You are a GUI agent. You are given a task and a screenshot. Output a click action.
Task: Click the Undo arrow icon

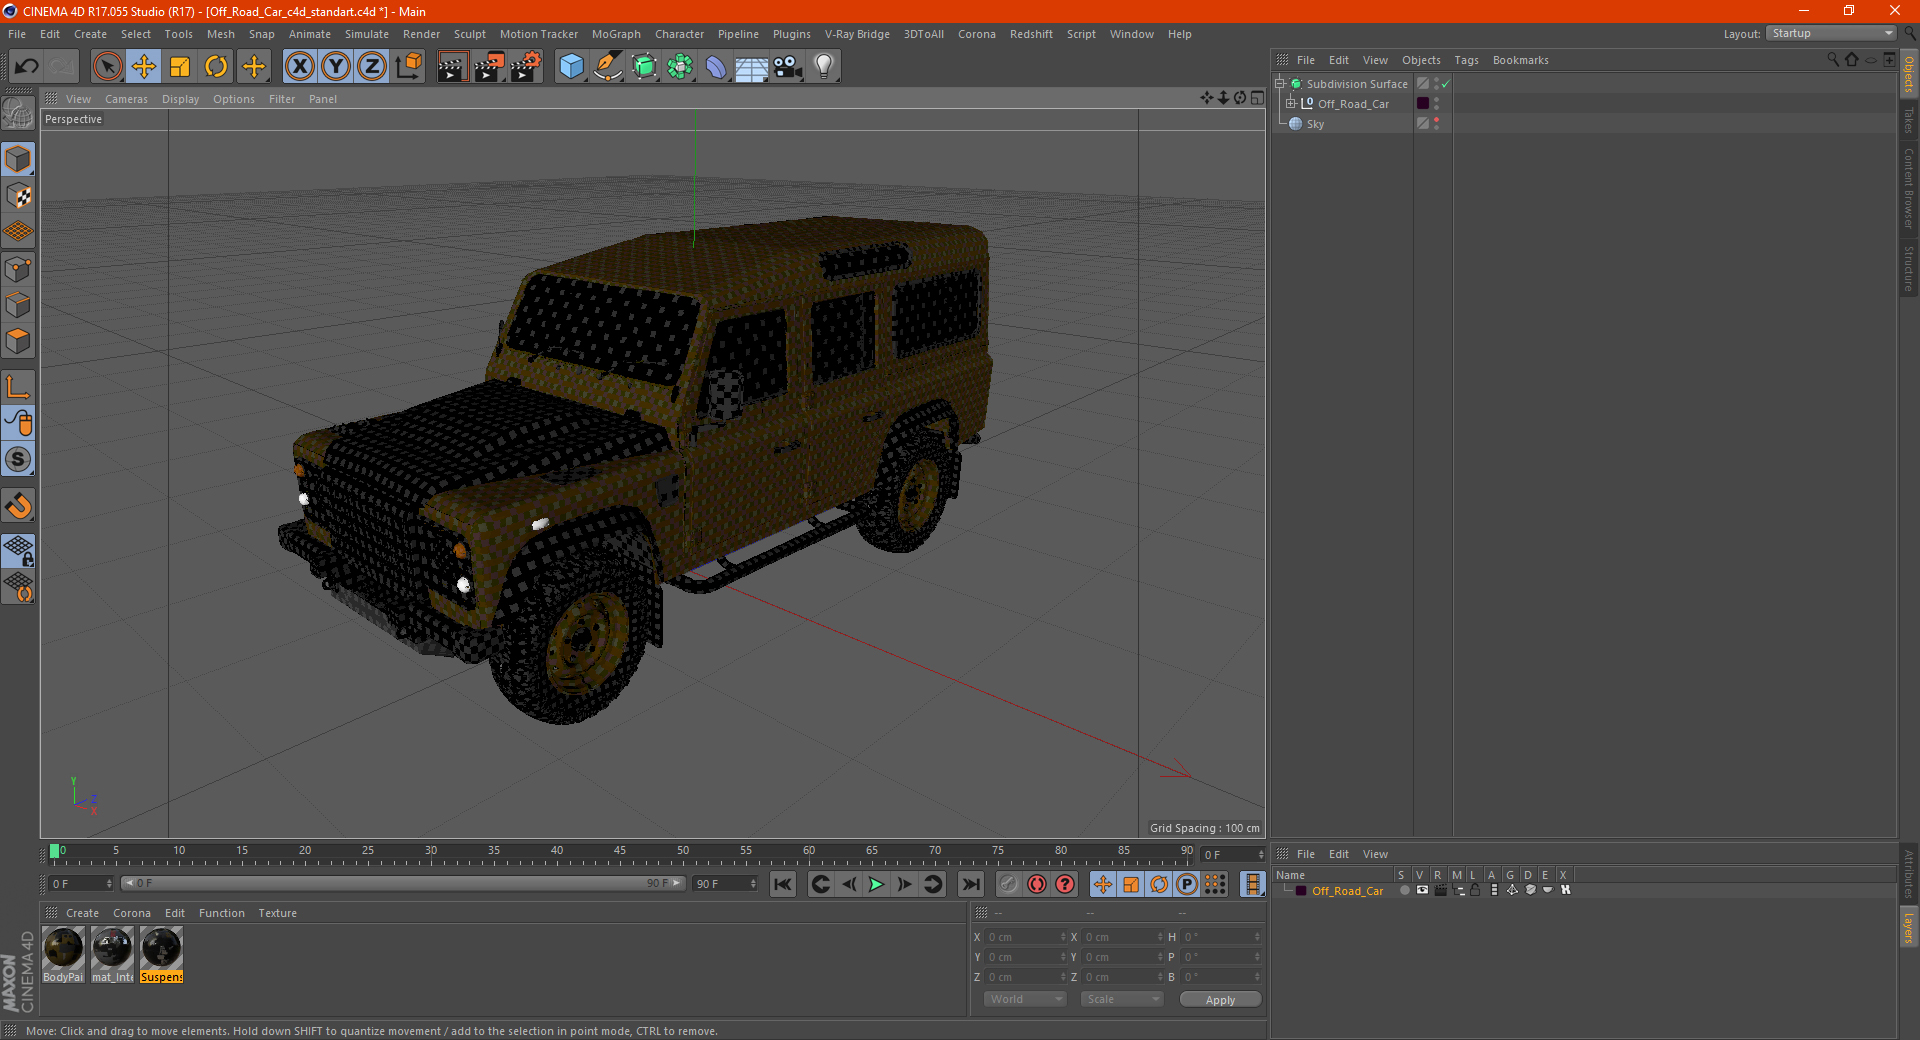pos(27,67)
